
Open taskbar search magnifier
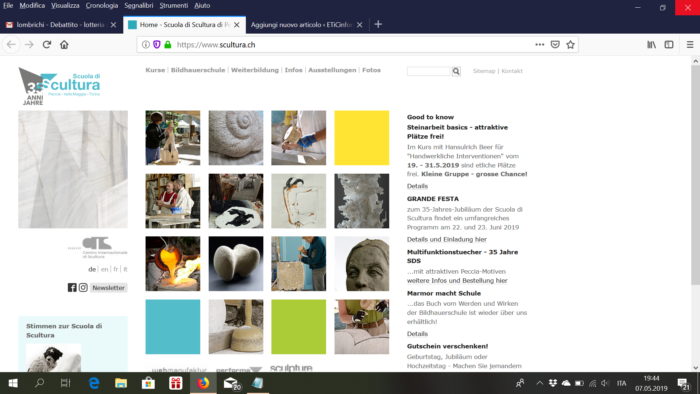pos(39,383)
